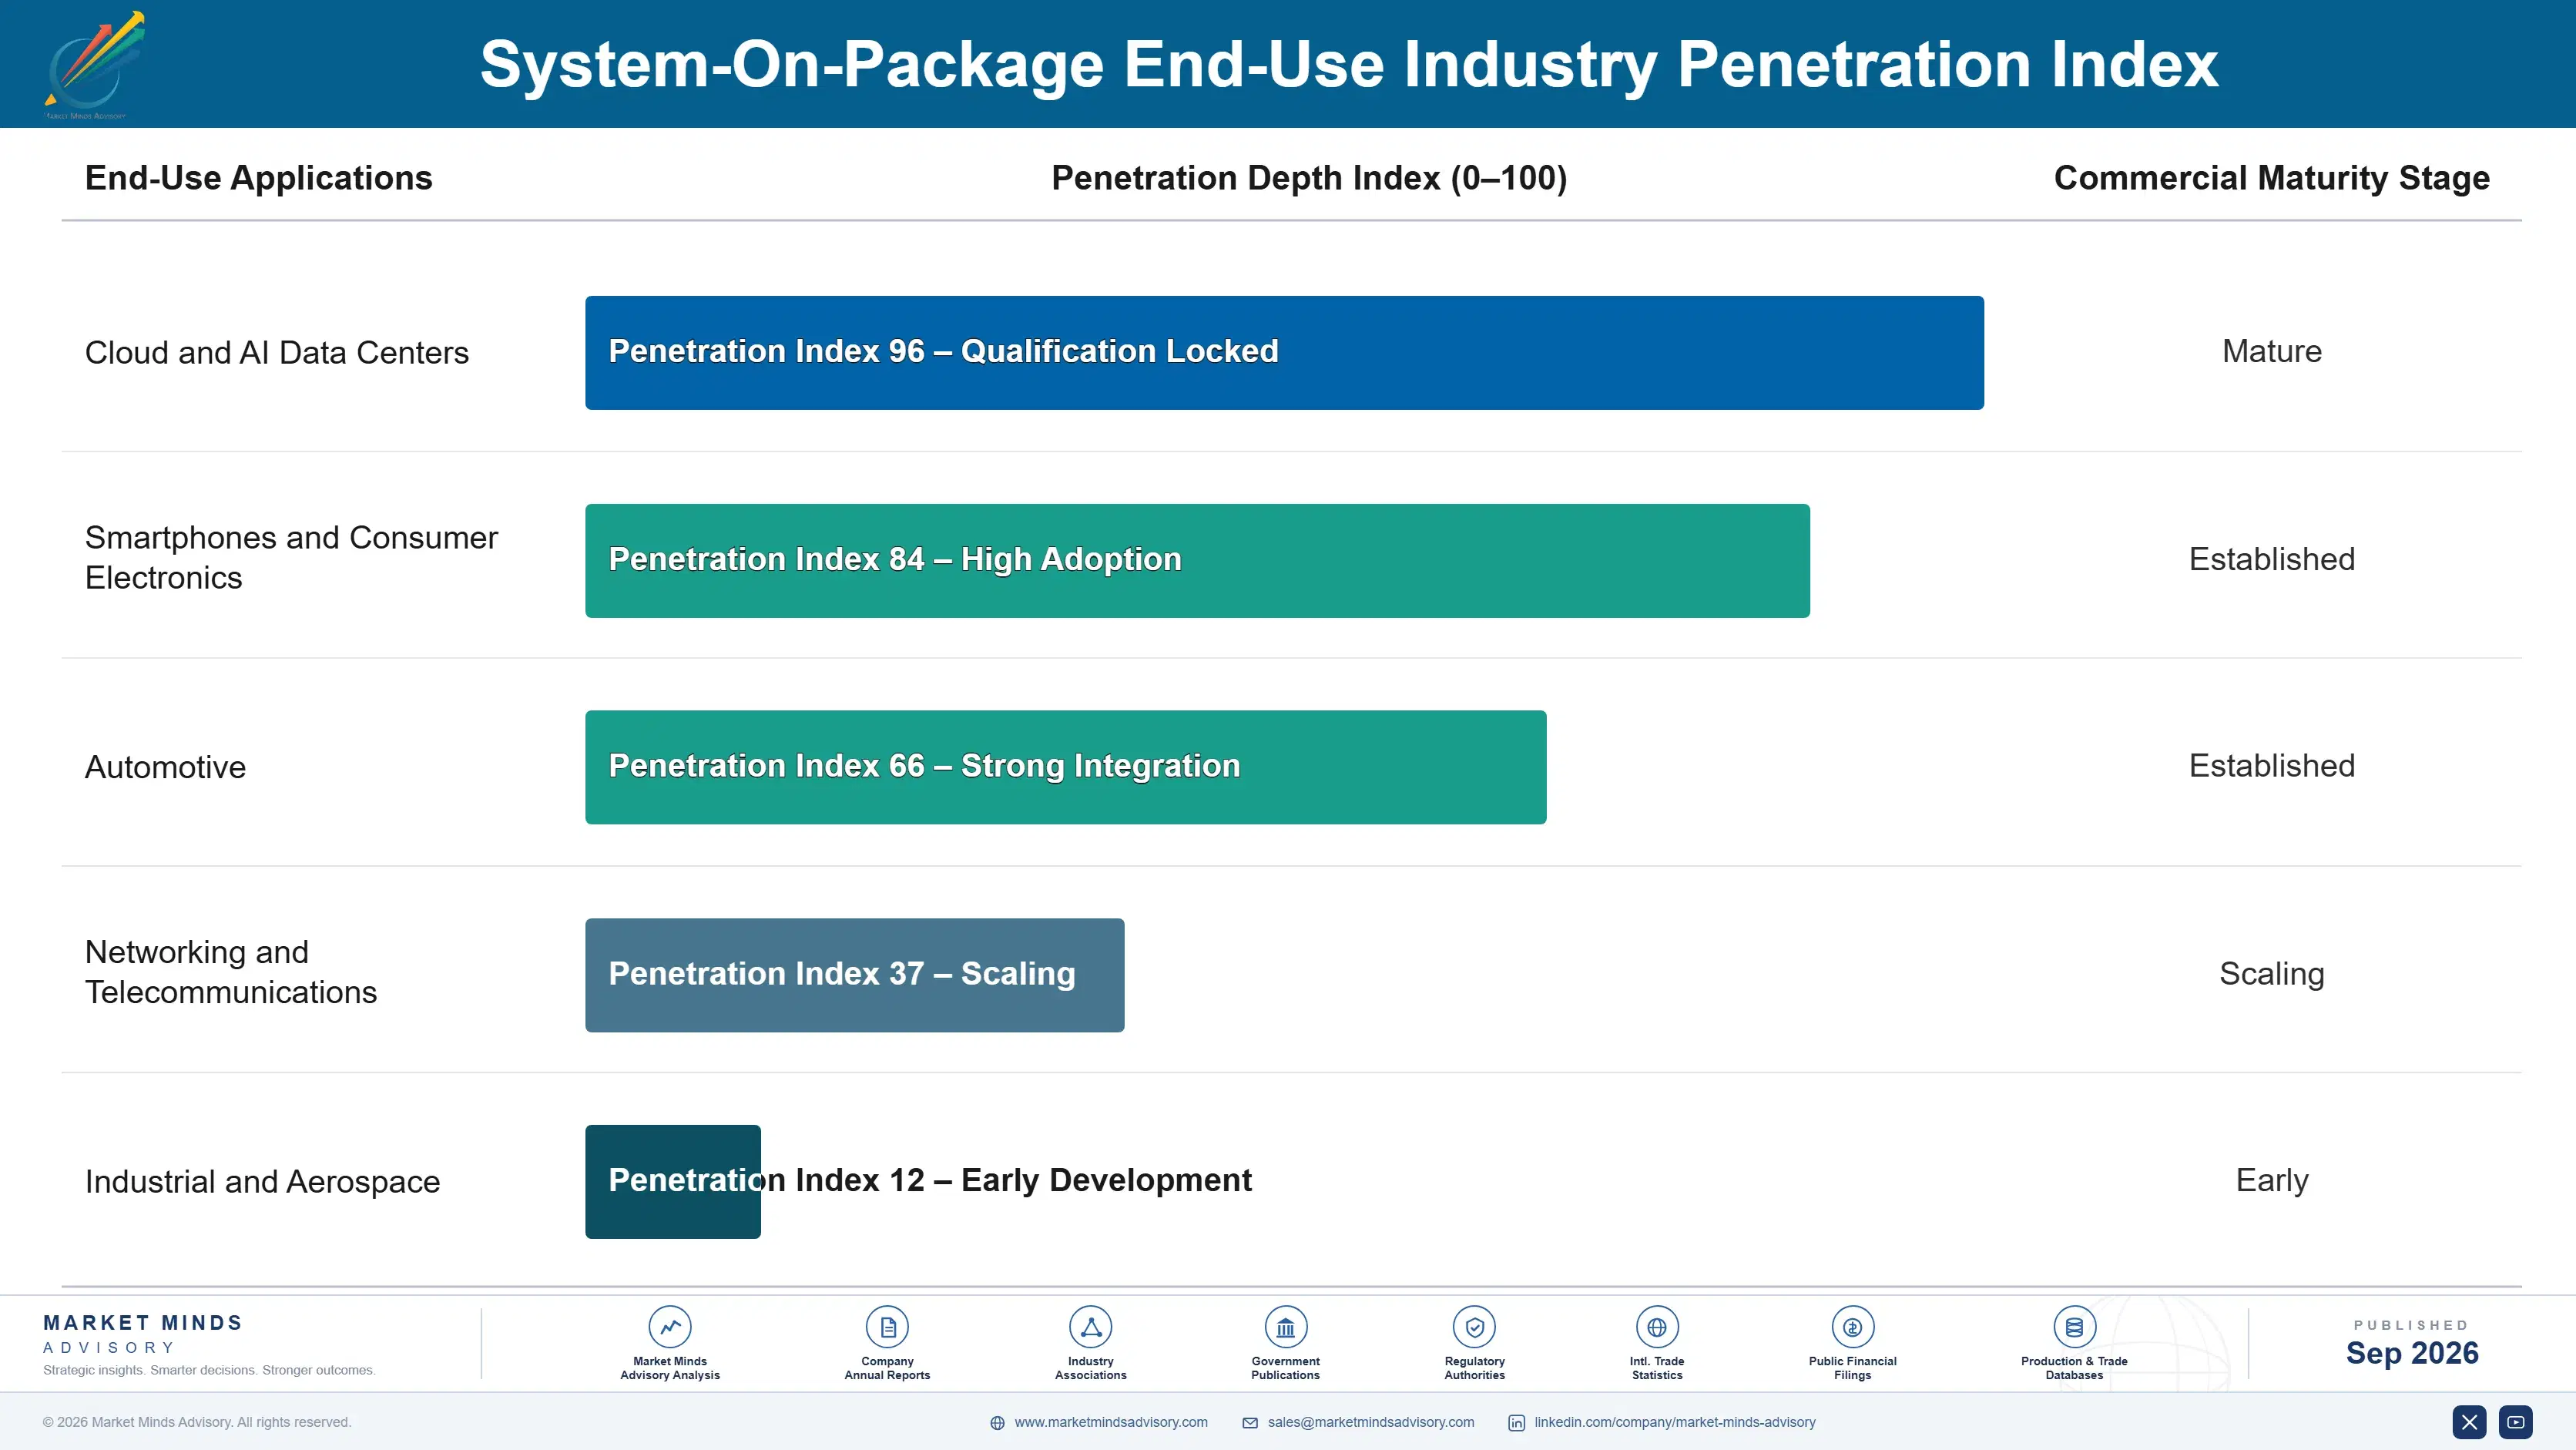Click the envelope icon beside sales email

pyautogui.click(x=1250, y=1423)
